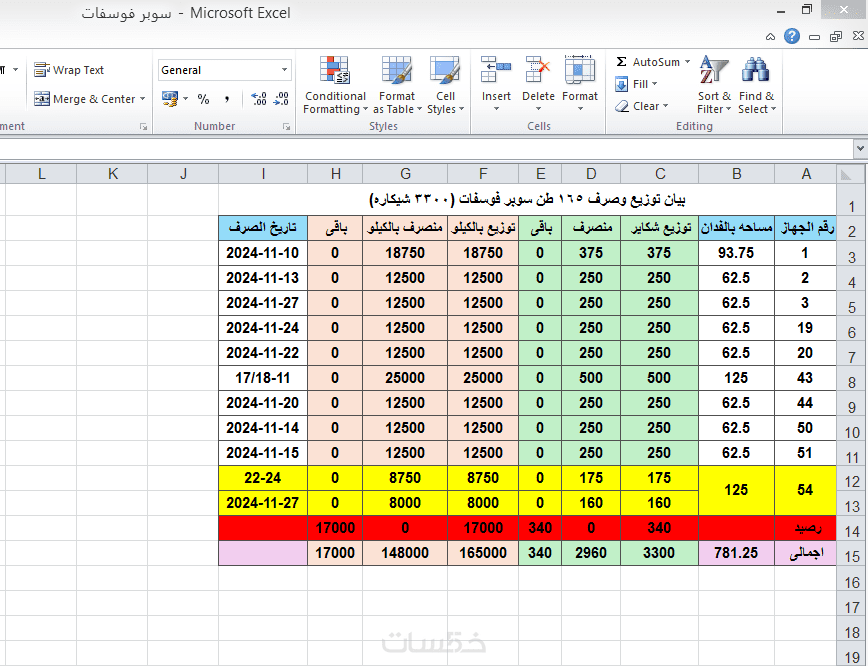Open Cell Styles gallery
This screenshot has width=868, height=666.
445,85
